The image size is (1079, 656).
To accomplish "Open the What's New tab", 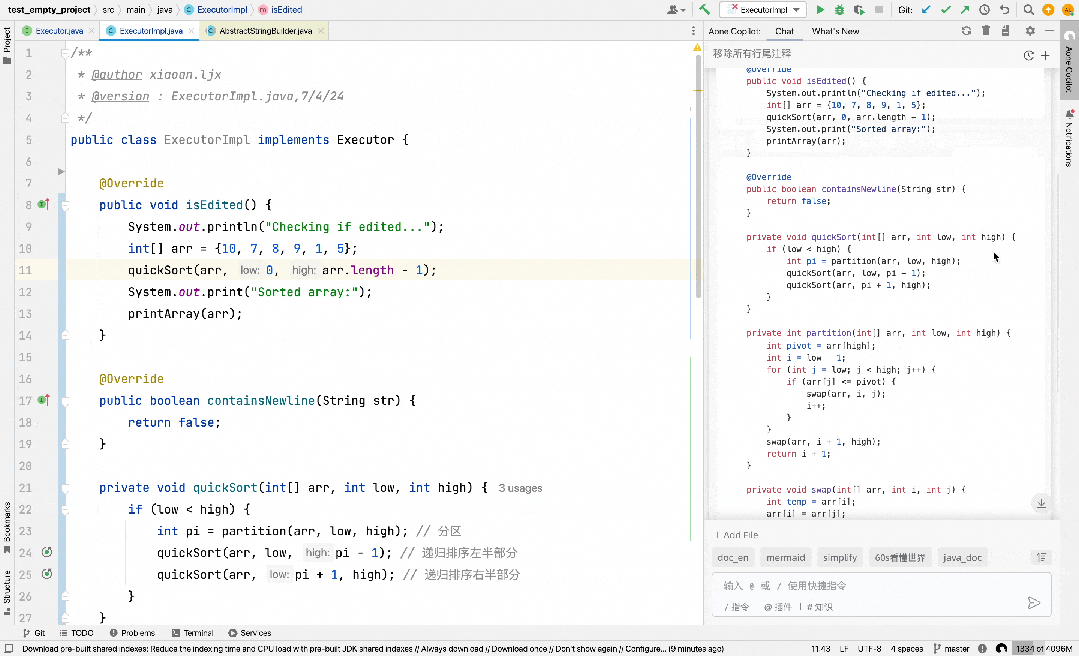I will click(835, 31).
